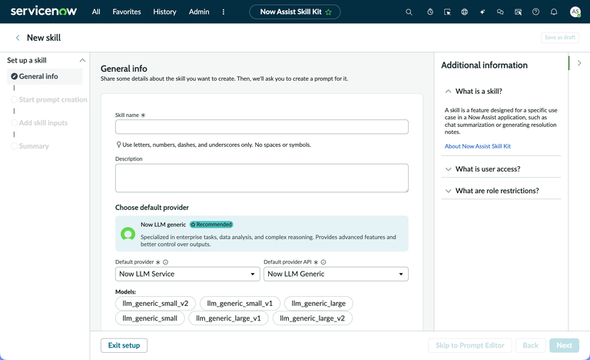This screenshot has width=590, height=360.
Task: Open the help question mark icon
Action: tap(535, 12)
